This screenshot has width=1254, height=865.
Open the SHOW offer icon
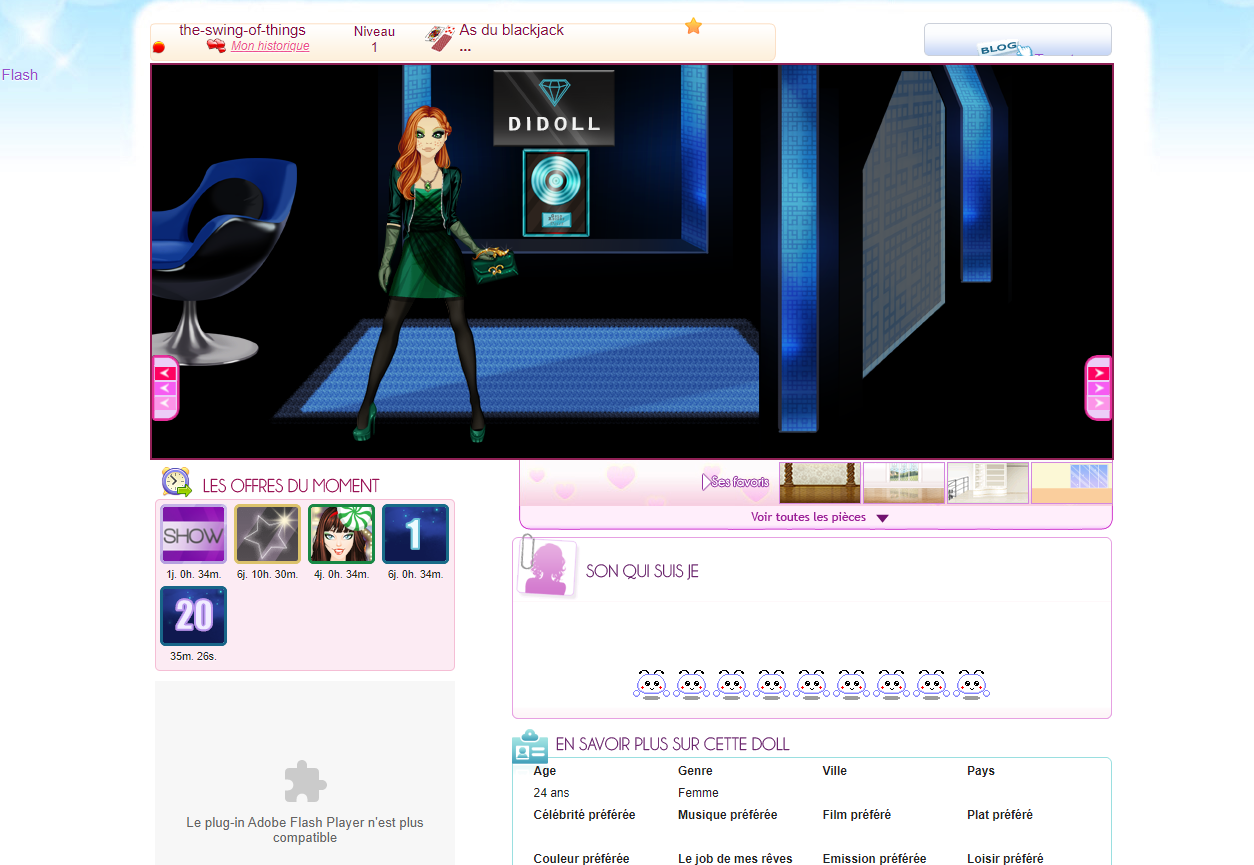click(194, 534)
